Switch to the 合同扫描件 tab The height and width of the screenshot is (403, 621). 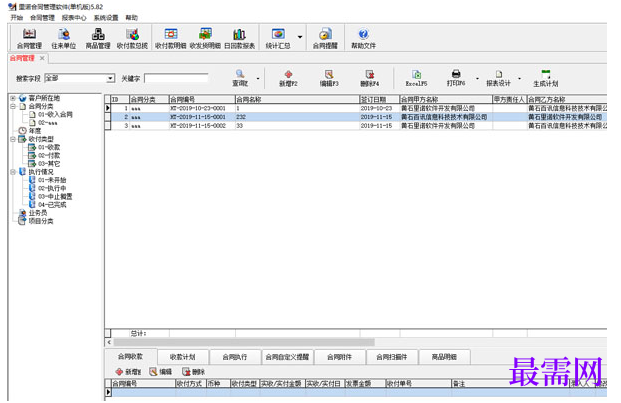coord(392,357)
